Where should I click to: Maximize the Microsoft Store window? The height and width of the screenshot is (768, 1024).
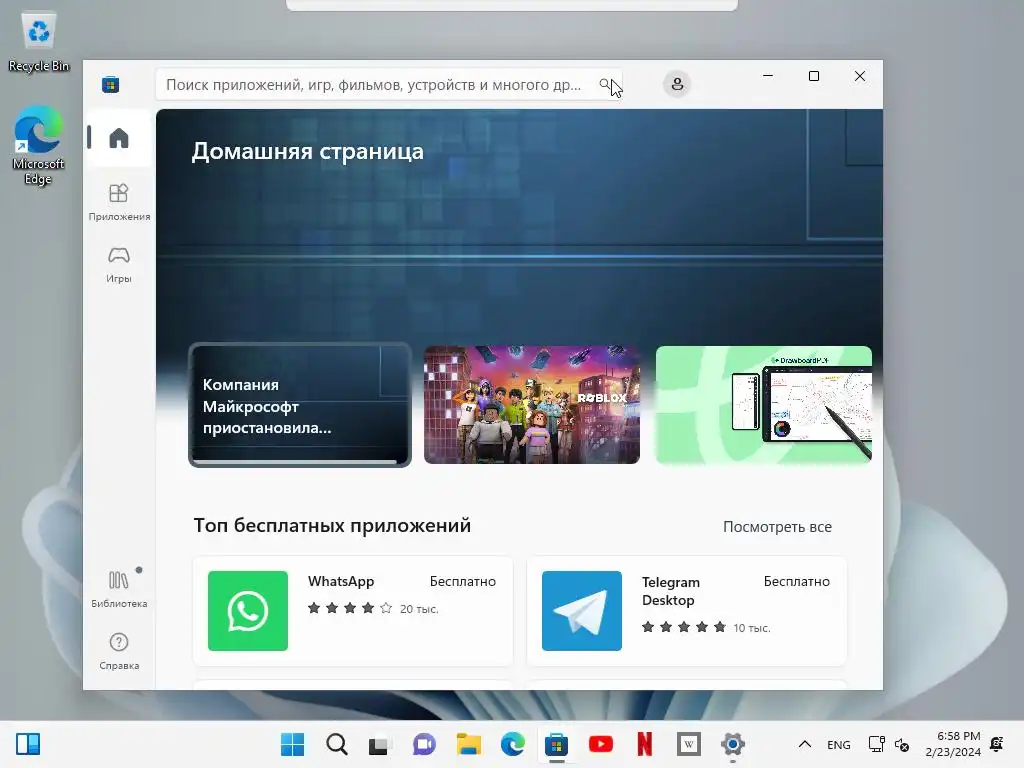pyautogui.click(x=814, y=76)
